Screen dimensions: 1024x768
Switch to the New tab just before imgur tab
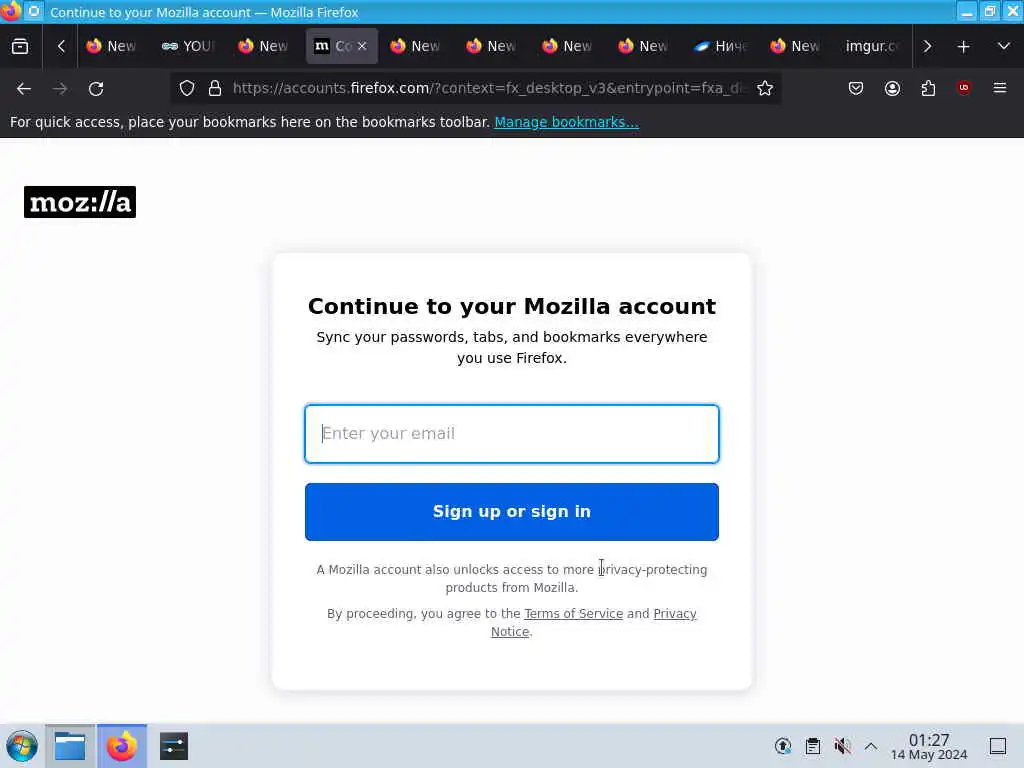point(796,46)
